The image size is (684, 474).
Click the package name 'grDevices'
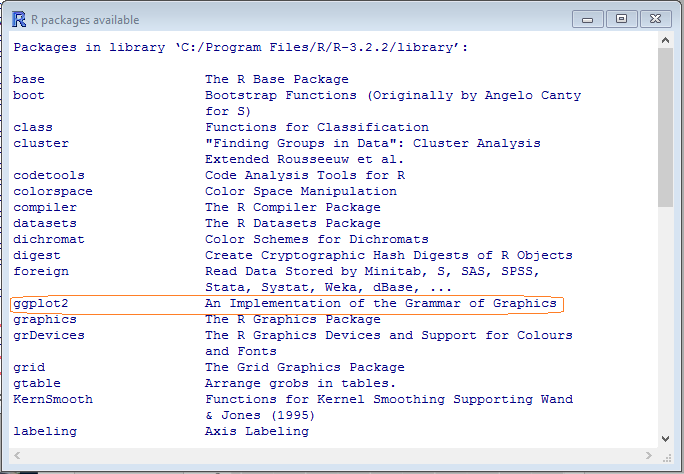49,335
